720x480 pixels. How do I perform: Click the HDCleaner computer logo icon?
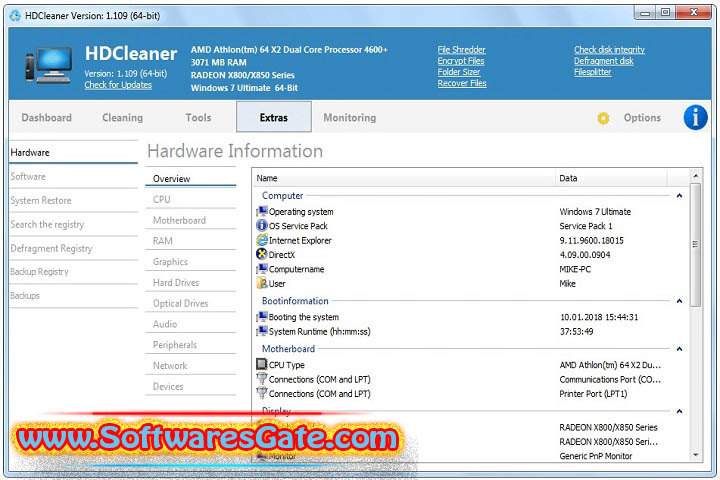point(49,65)
